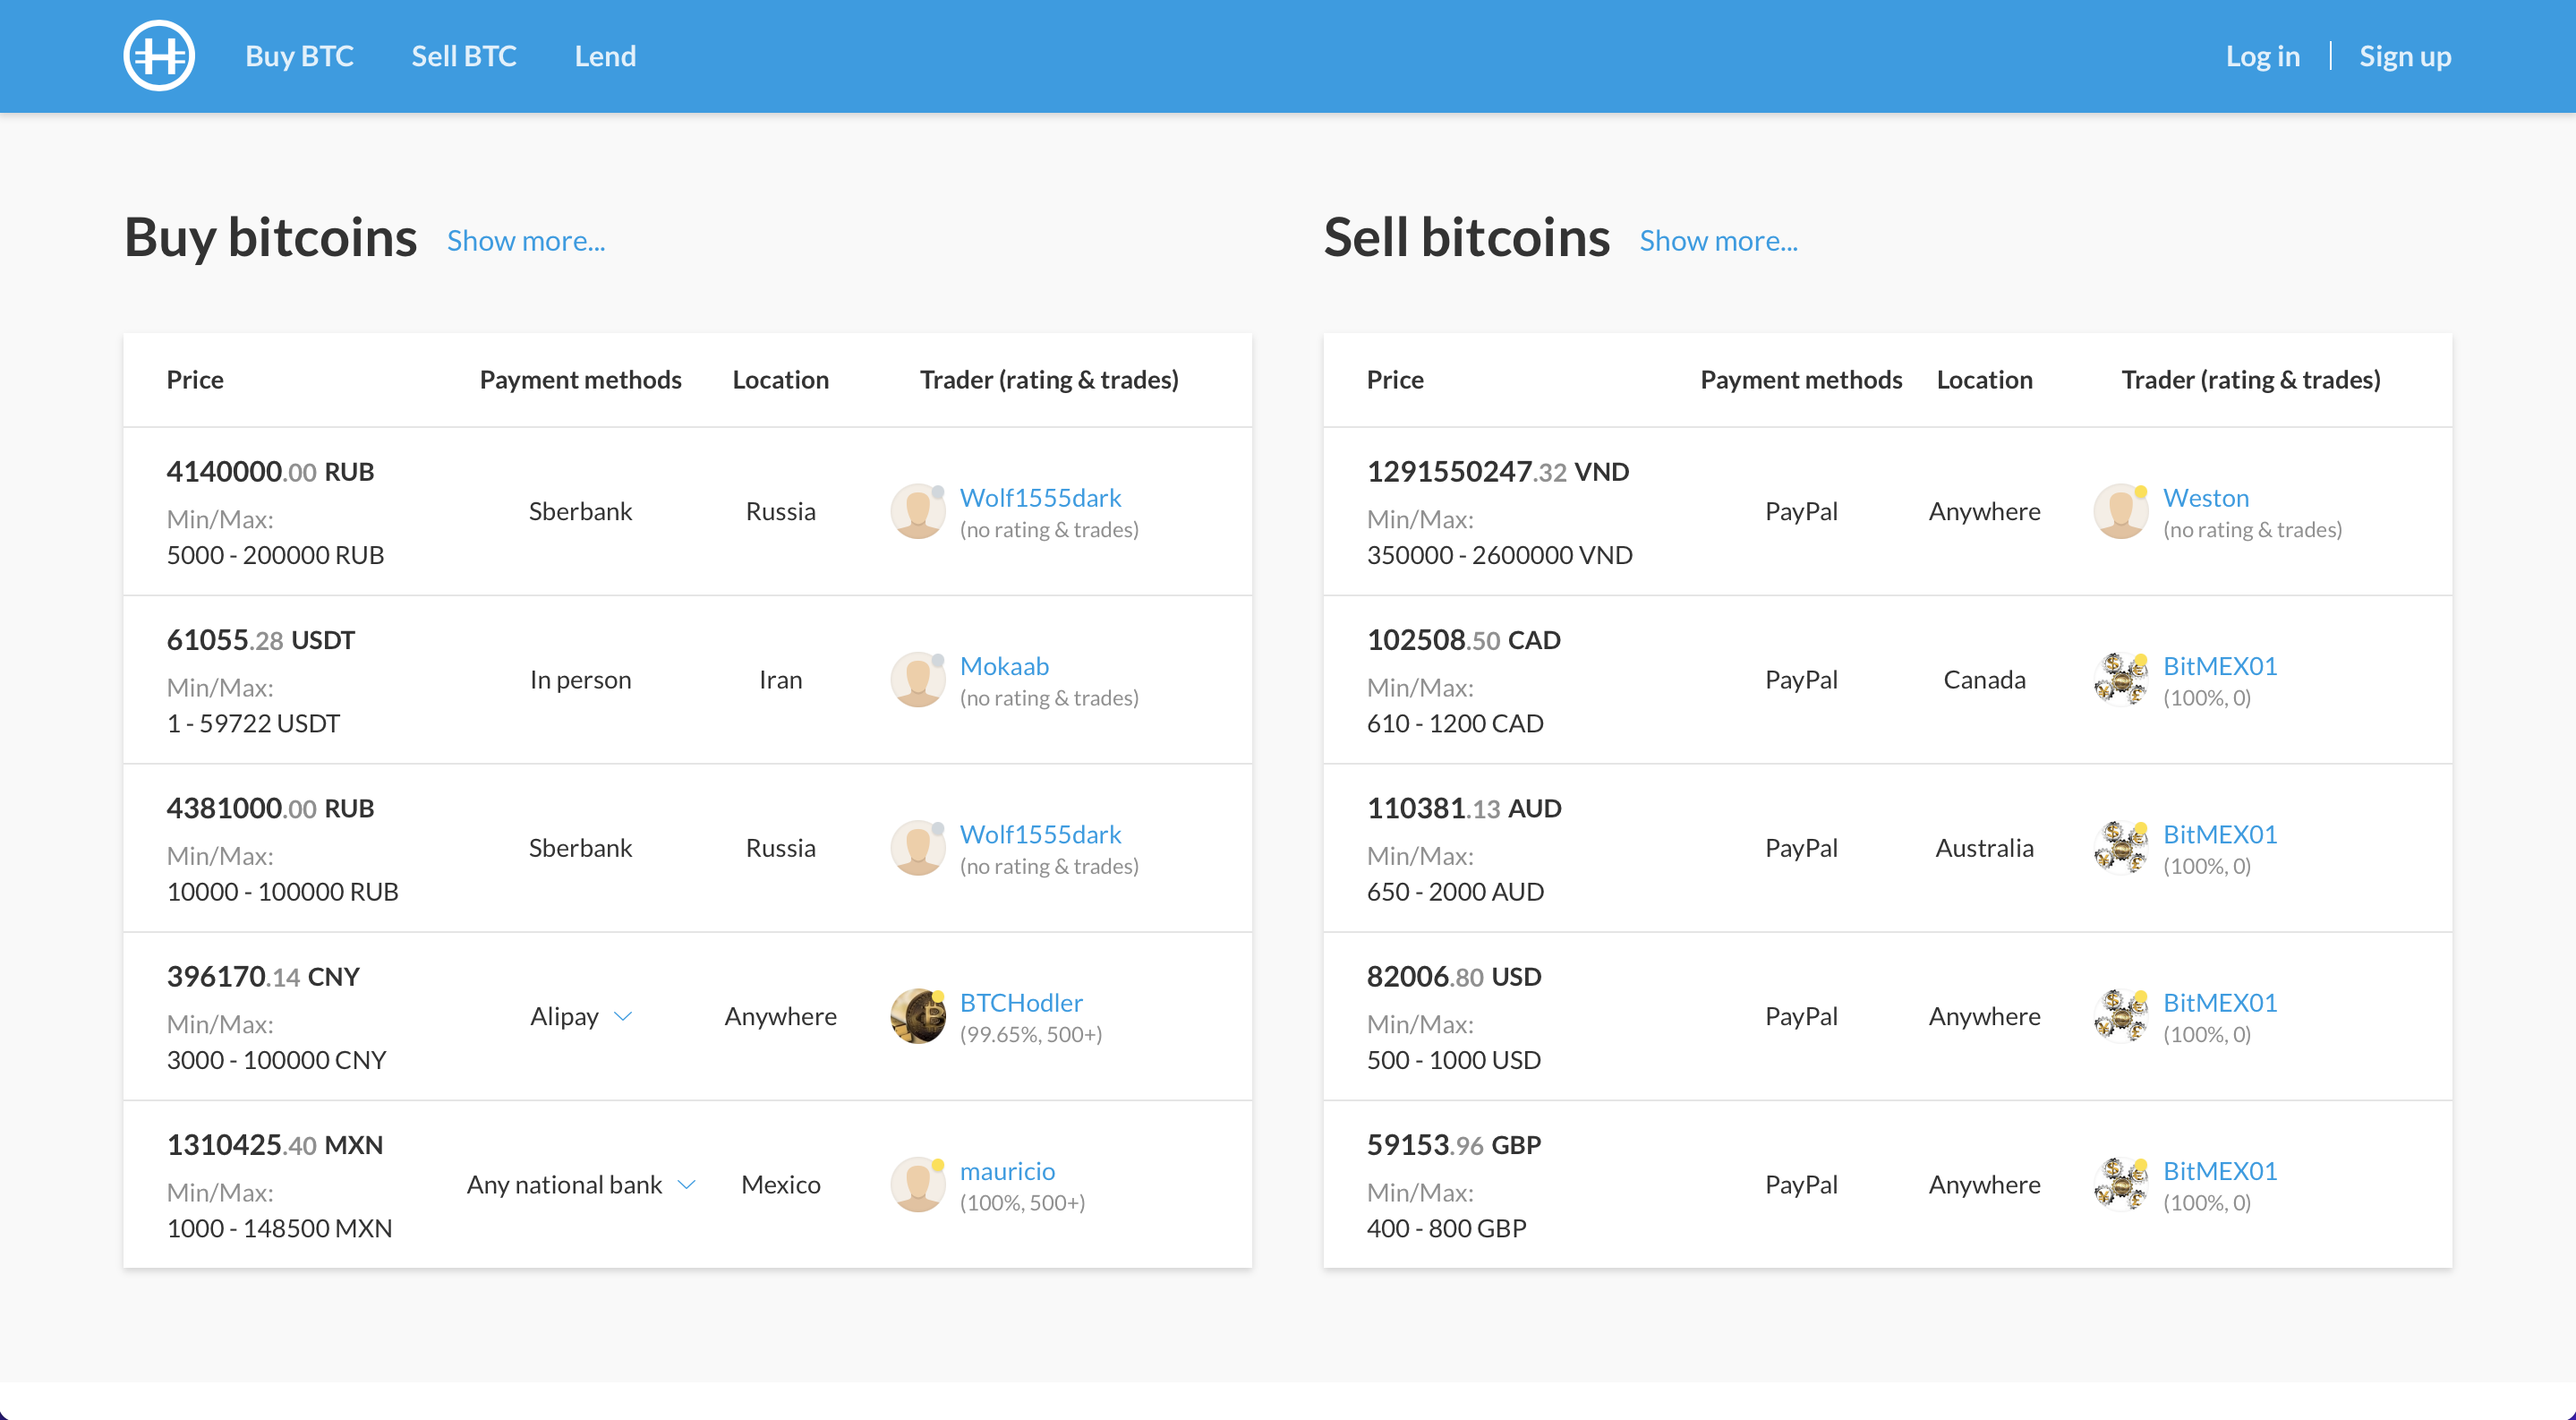The width and height of the screenshot is (2576, 1420).
Task: Open trader profile Wolf1555dark
Action: (1040, 497)
